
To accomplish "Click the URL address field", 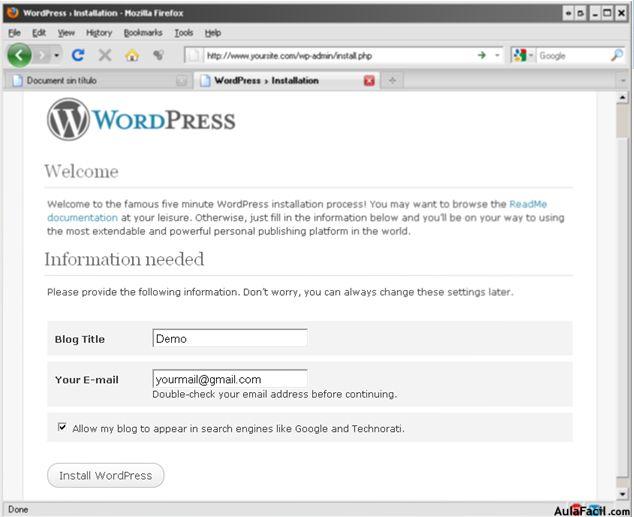I will (340, 55).
